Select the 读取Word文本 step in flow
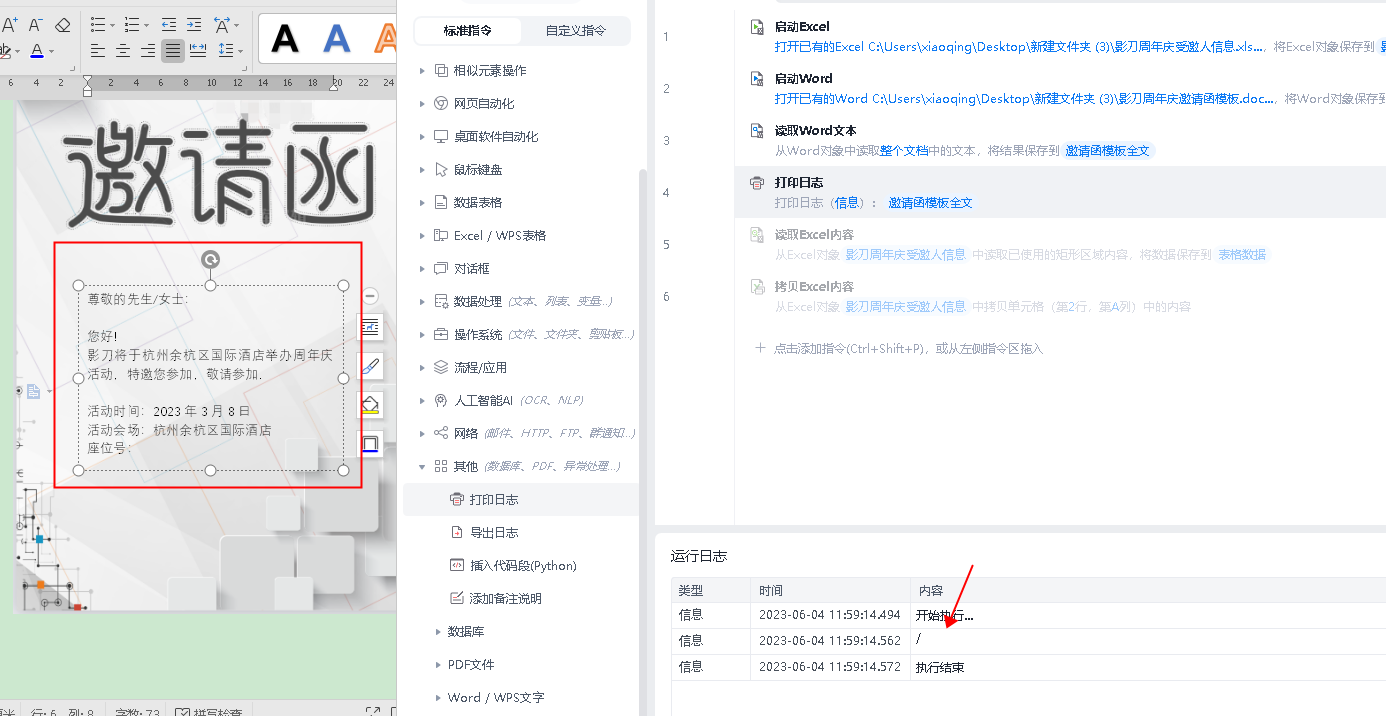Image resolution: width=1386 pixels, height=716 pixels. (1060, 140)
